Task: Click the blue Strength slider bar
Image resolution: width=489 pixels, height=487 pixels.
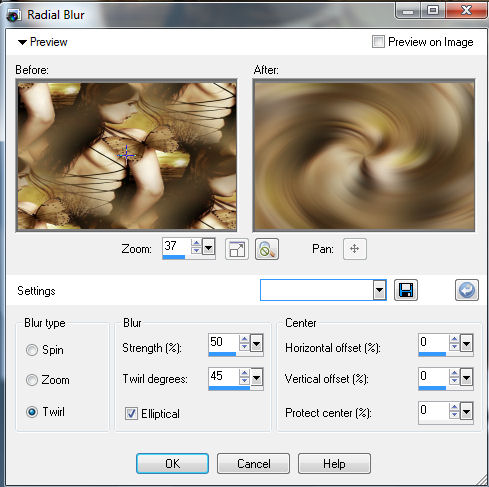Action: pyautogui.click(x=222, y=354)
